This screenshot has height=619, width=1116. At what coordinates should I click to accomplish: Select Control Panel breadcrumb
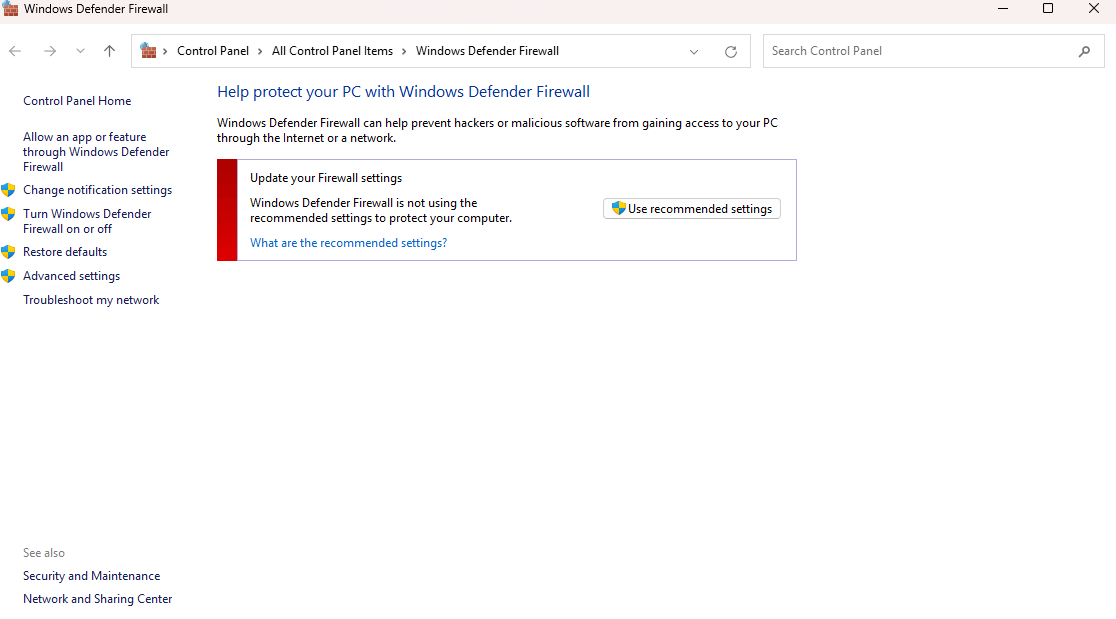213,51
